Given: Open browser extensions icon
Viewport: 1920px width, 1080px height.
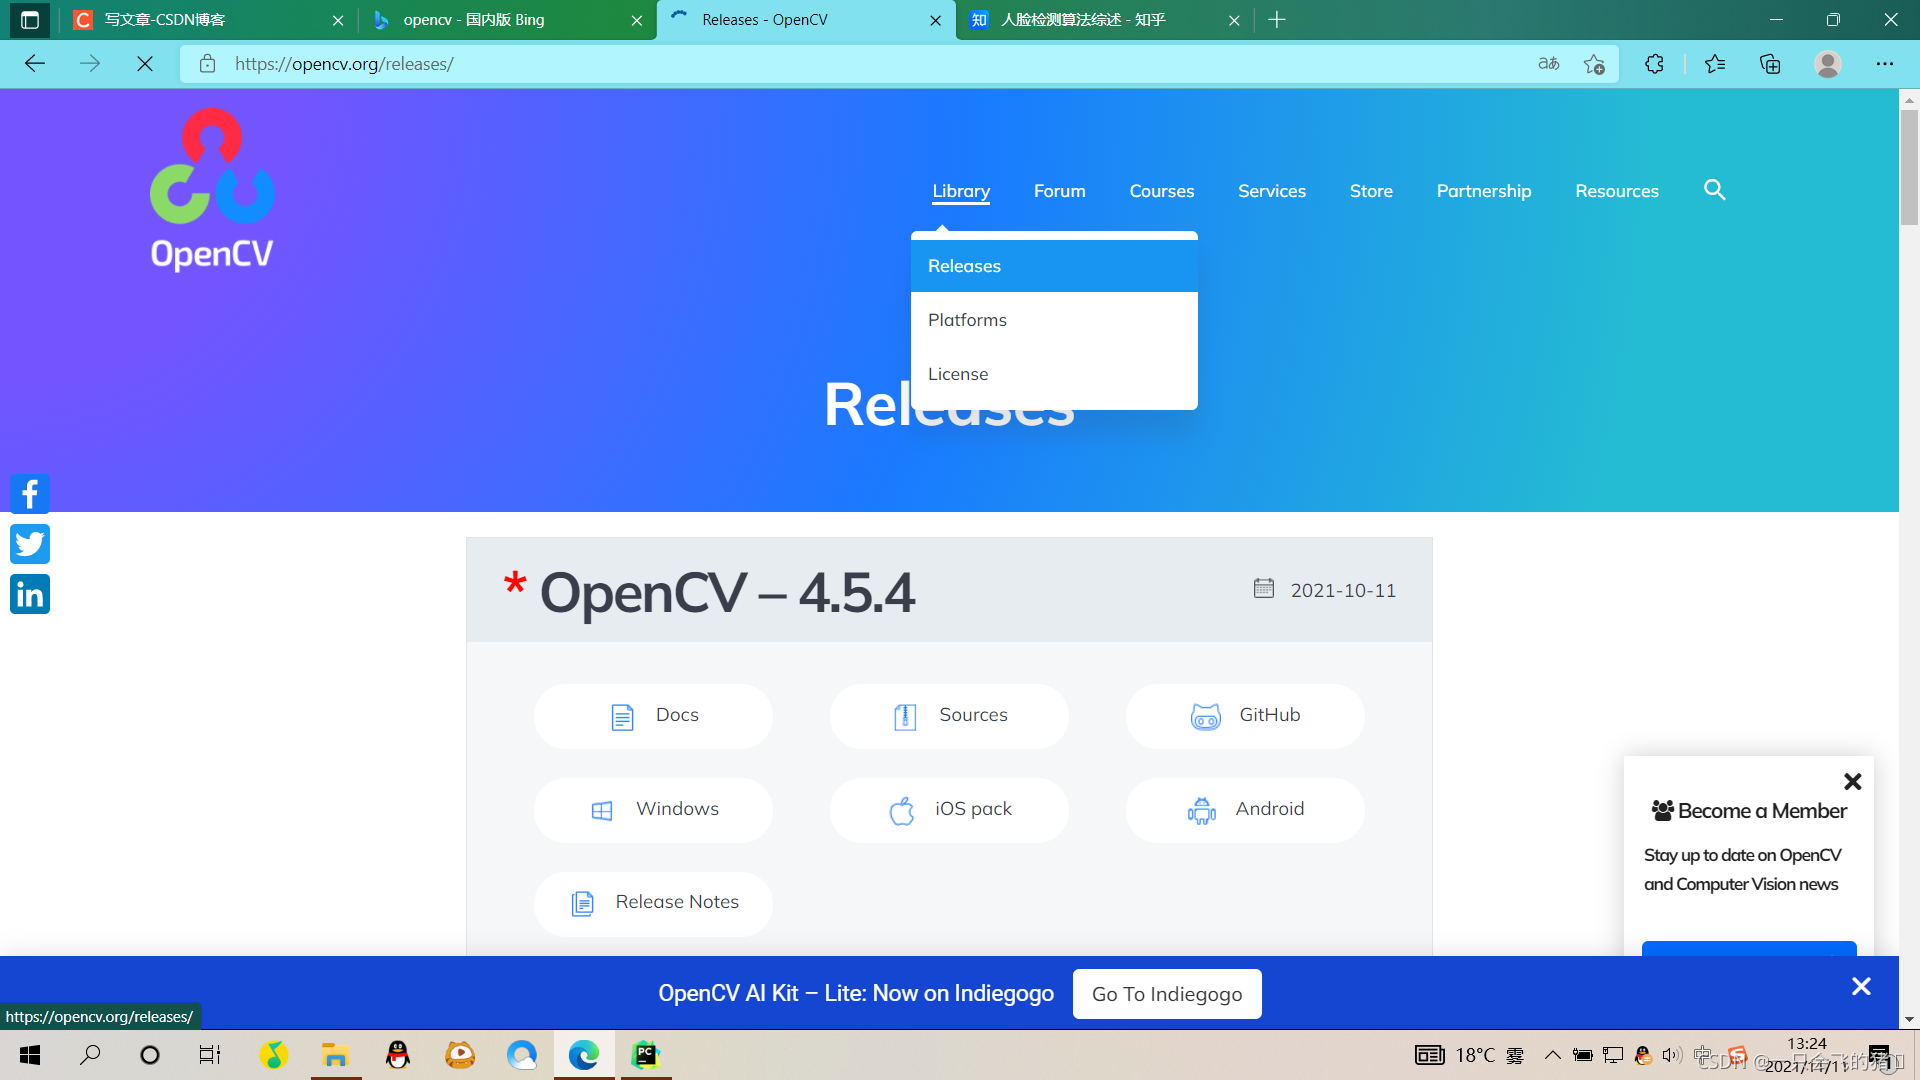Looking at the screenshot, I should [x=1654, y=64].
